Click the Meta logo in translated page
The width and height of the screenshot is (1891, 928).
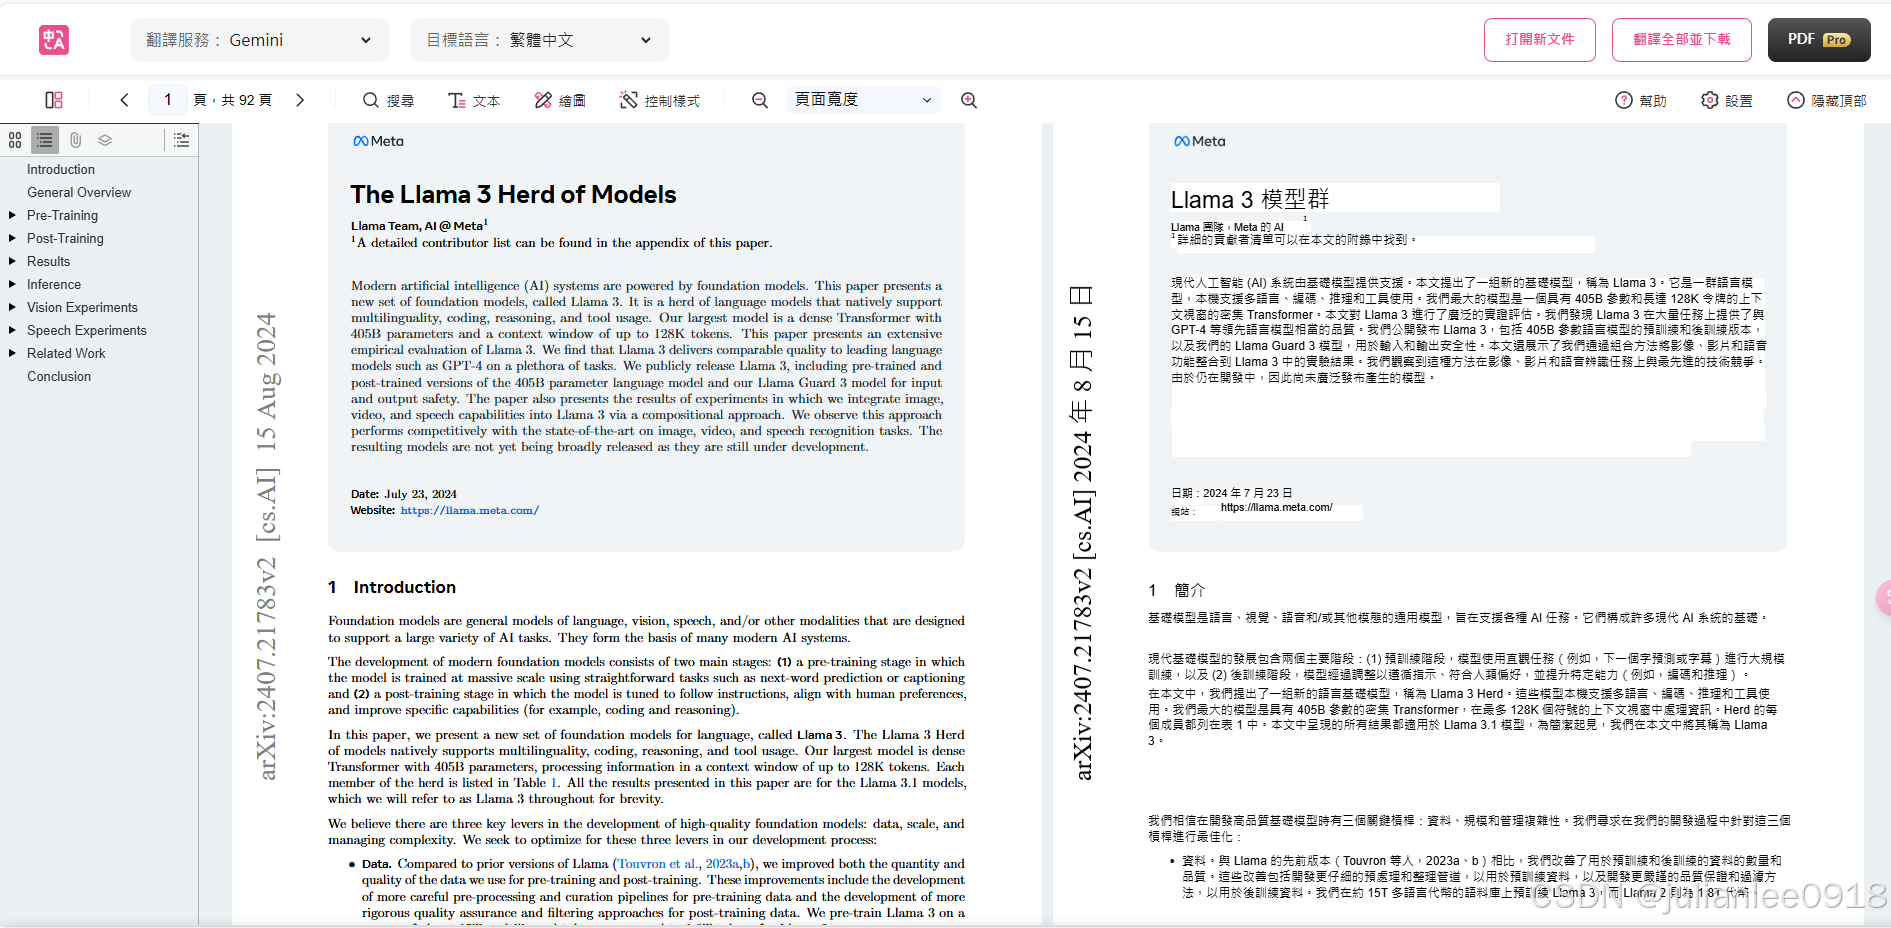[x=1199, y=141]
